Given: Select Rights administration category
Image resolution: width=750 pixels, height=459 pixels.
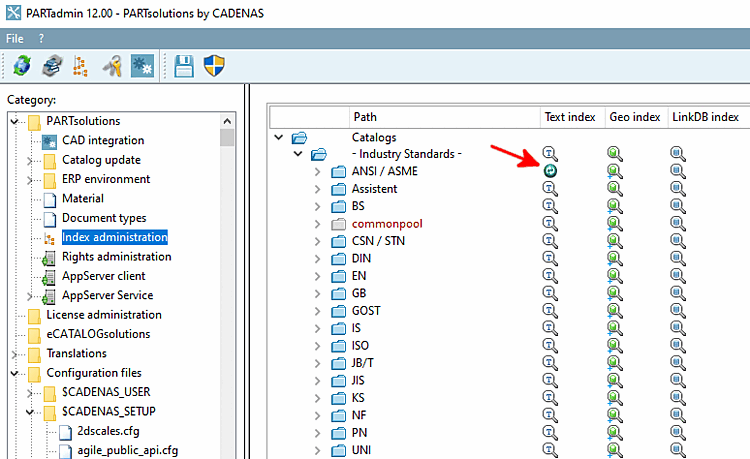Looking at the screenshot, I should [x=117, y=257].
